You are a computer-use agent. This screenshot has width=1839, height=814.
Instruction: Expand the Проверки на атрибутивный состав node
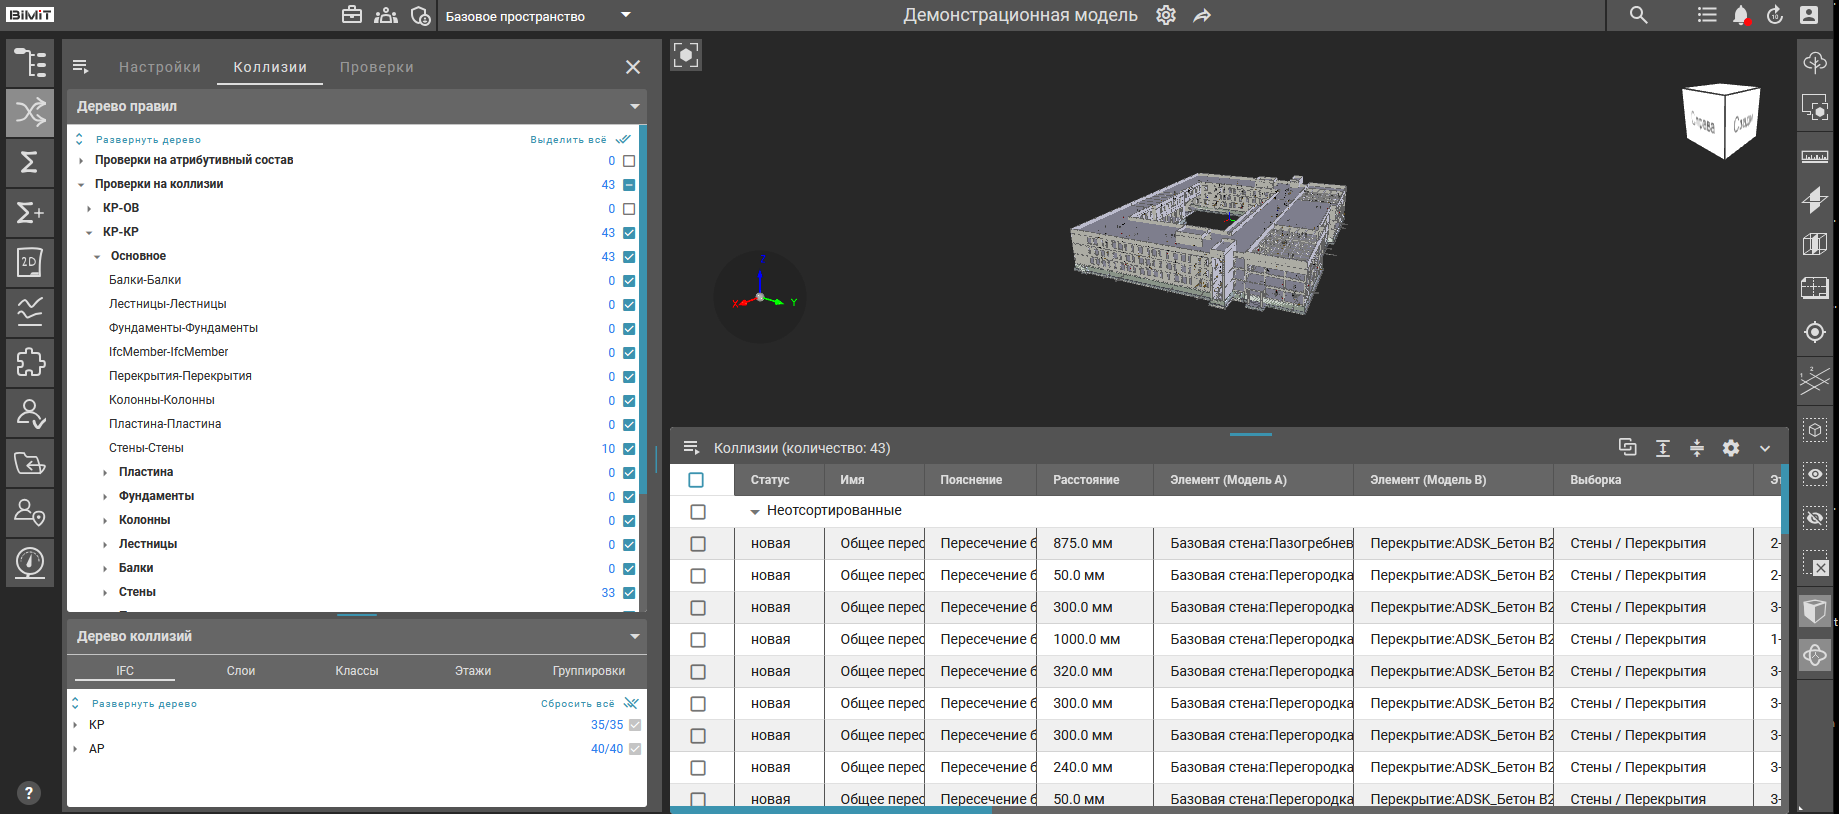click(81, 160)
